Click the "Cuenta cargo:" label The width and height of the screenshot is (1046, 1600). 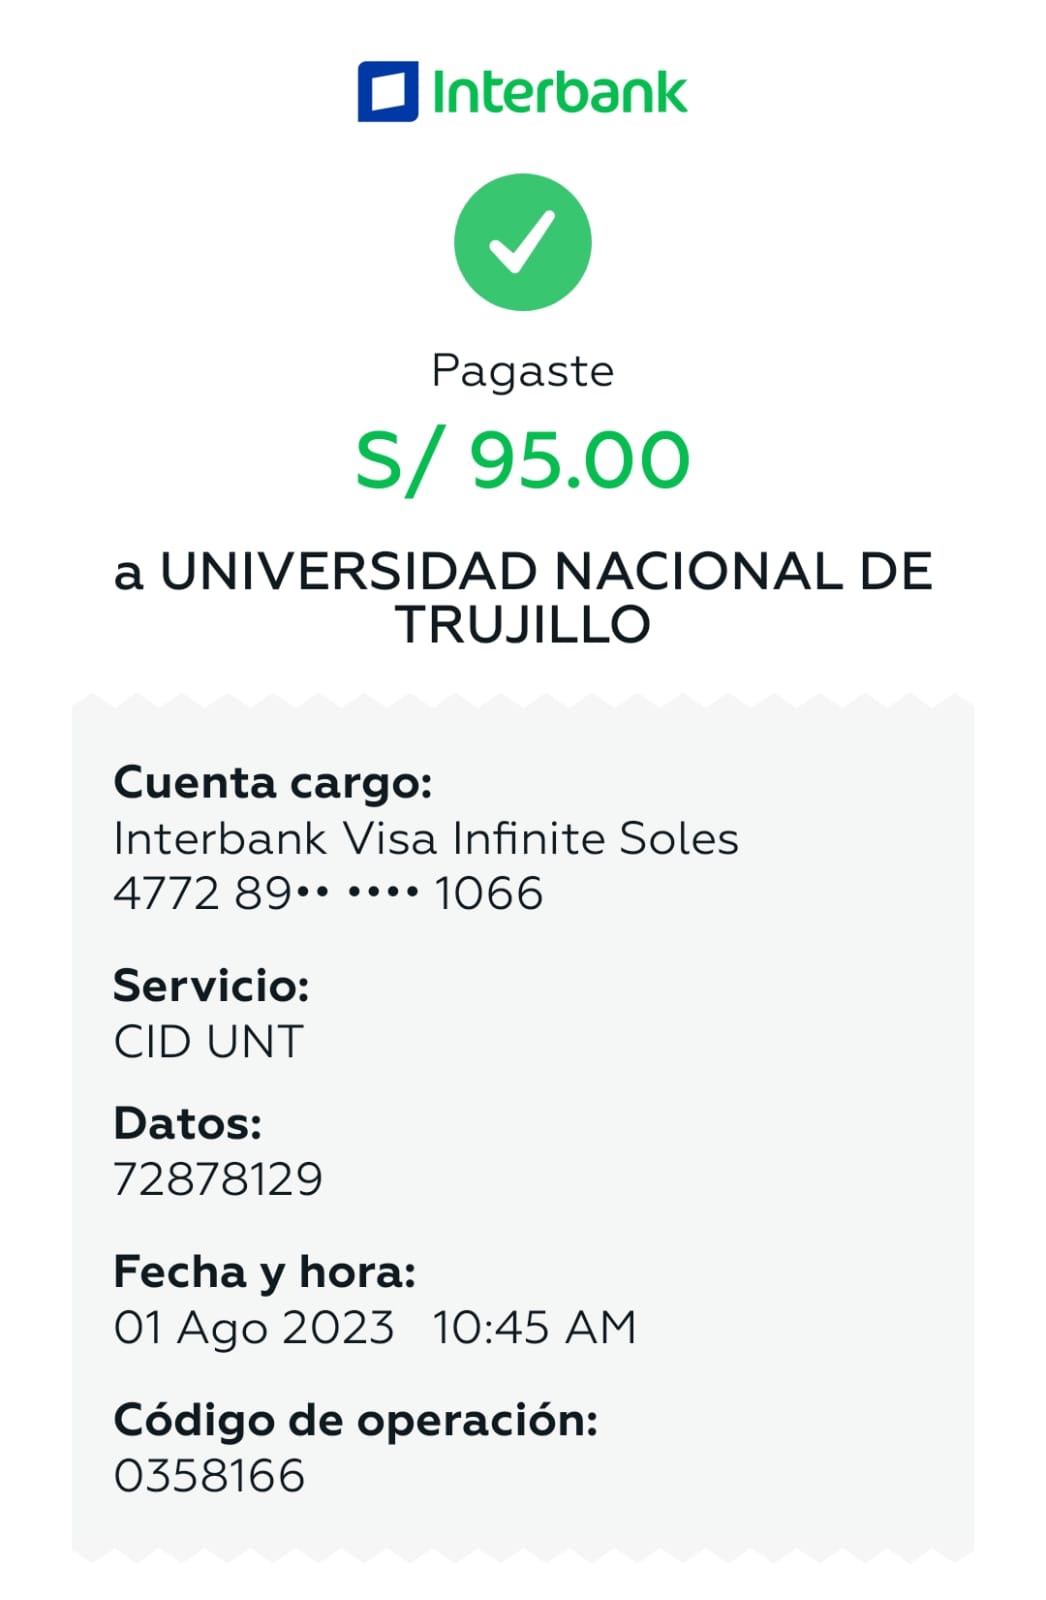coord(272,782)
